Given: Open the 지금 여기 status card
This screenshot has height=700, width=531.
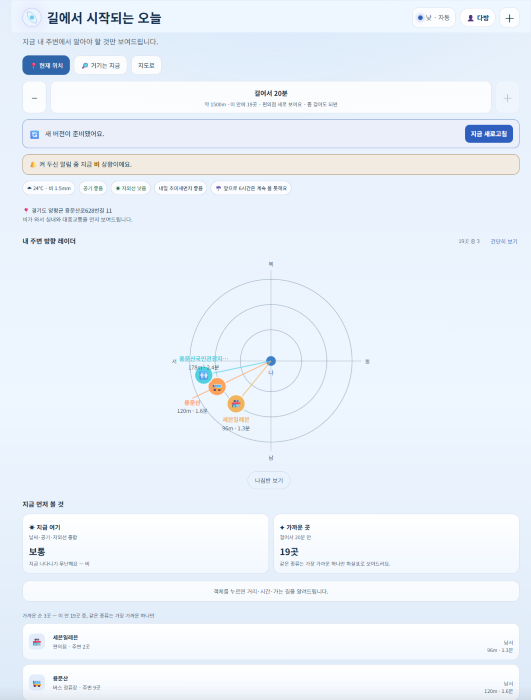Looking at the screenshot, I should coord(146,543).
